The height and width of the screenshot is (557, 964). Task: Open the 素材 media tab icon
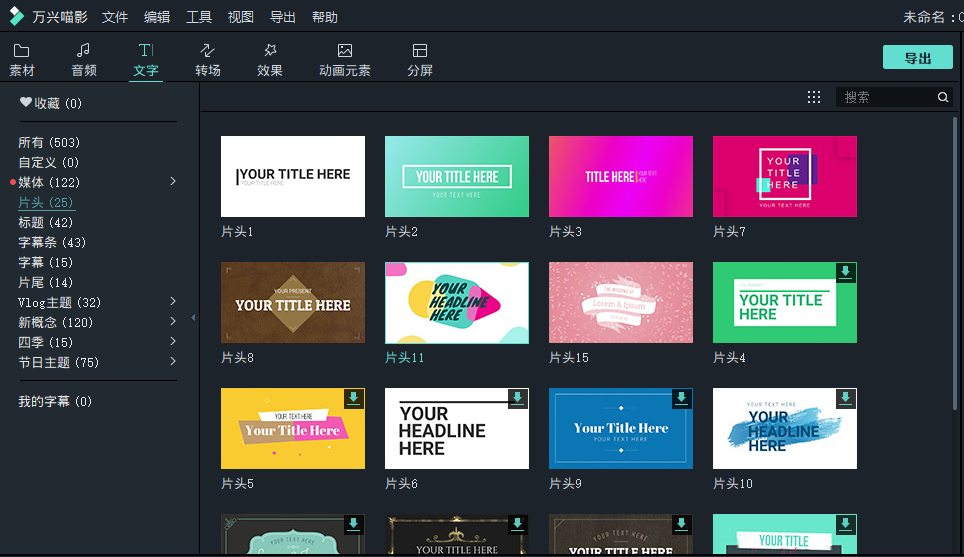21,51
